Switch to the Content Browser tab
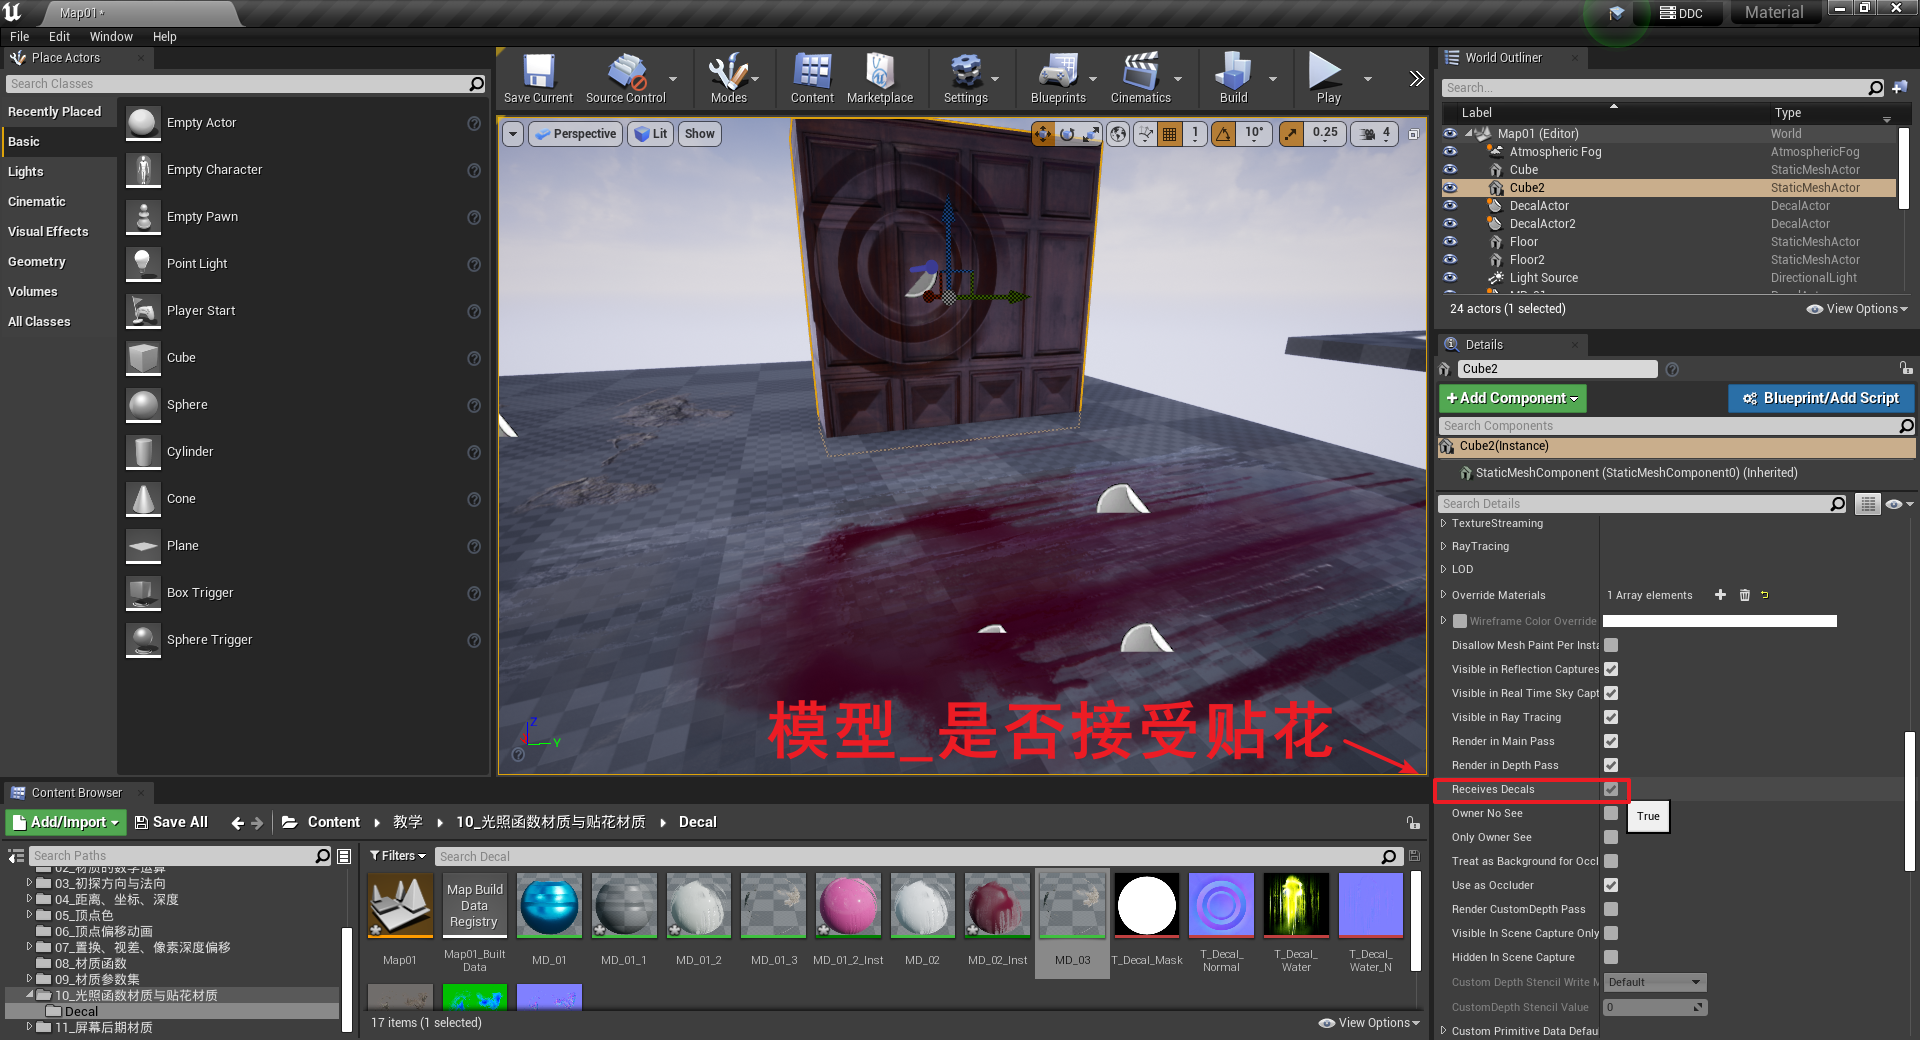1920x1040 pixels. coord(78,792)
